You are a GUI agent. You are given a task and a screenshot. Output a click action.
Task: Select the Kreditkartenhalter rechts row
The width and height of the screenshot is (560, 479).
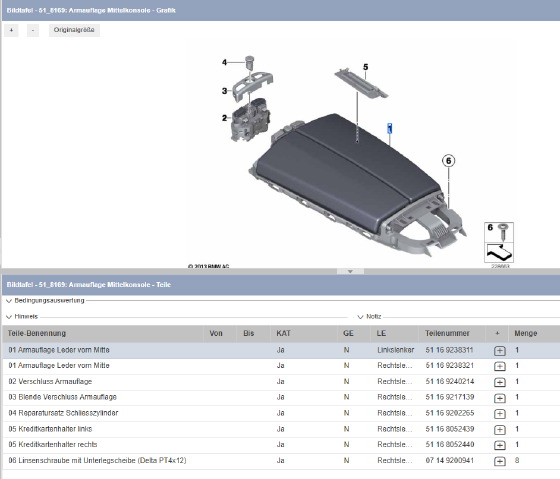pyautogui.click(x=280, y=445)
